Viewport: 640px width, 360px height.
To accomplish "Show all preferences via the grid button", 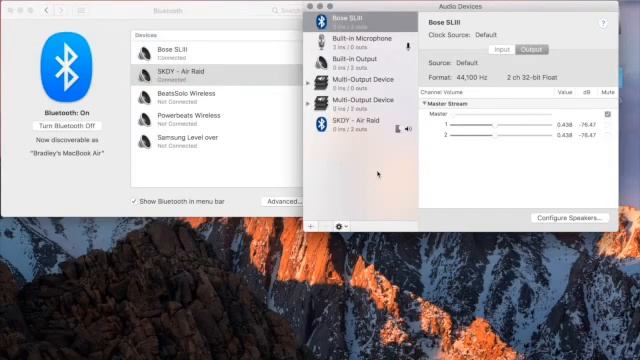I will [81, 11].
